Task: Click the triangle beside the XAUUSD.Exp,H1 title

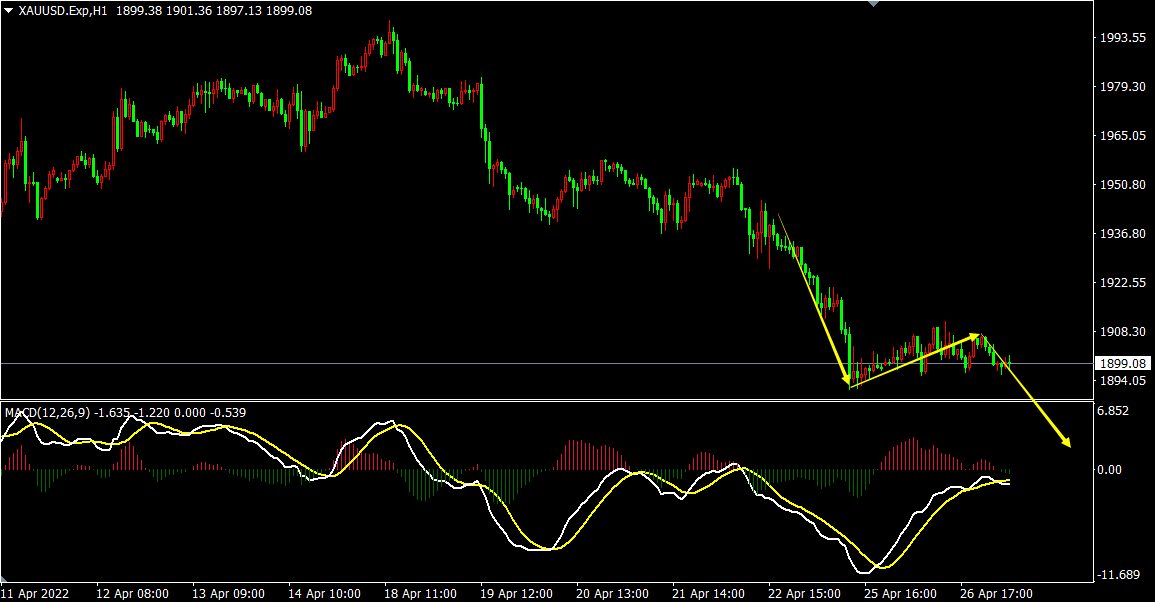Action: click(9, 10)
